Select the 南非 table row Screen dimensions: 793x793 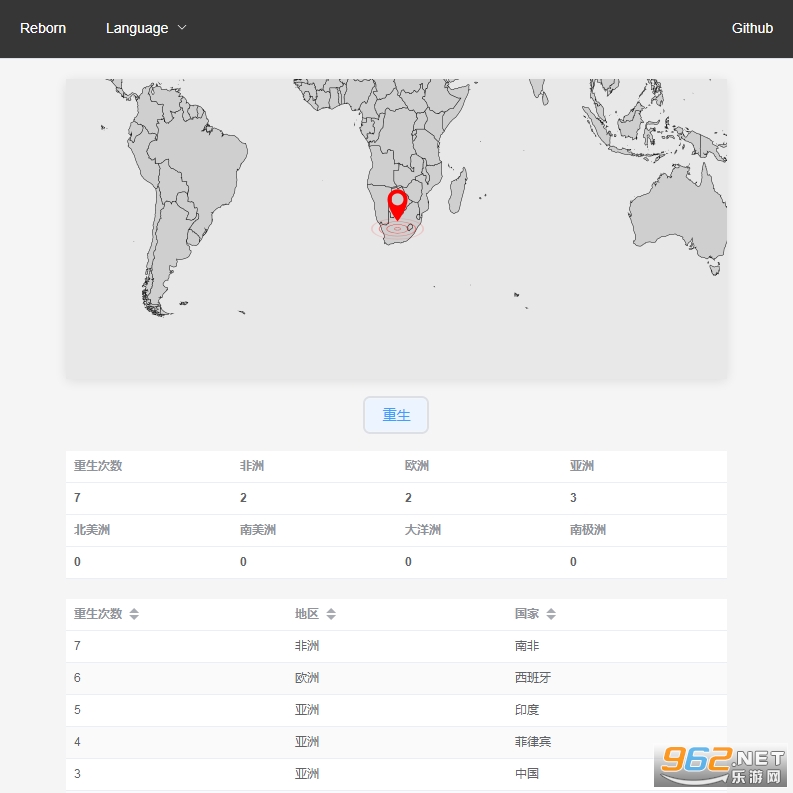pyautogui.click(x=396, y=646)
